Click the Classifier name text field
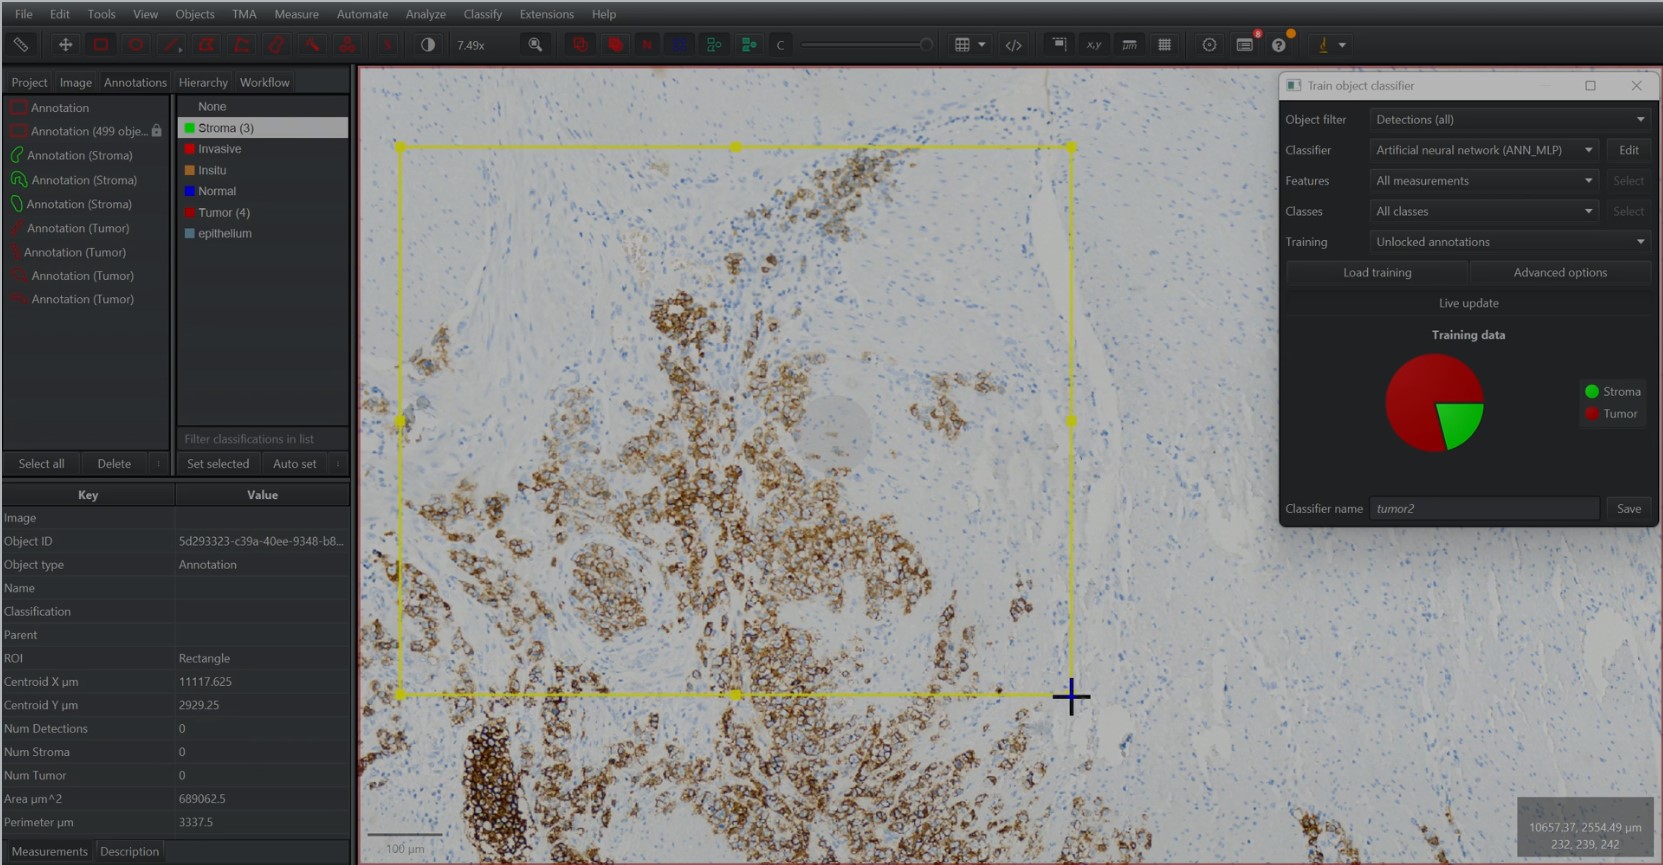The image size is (1663, 865). (x=1484, y=509)
